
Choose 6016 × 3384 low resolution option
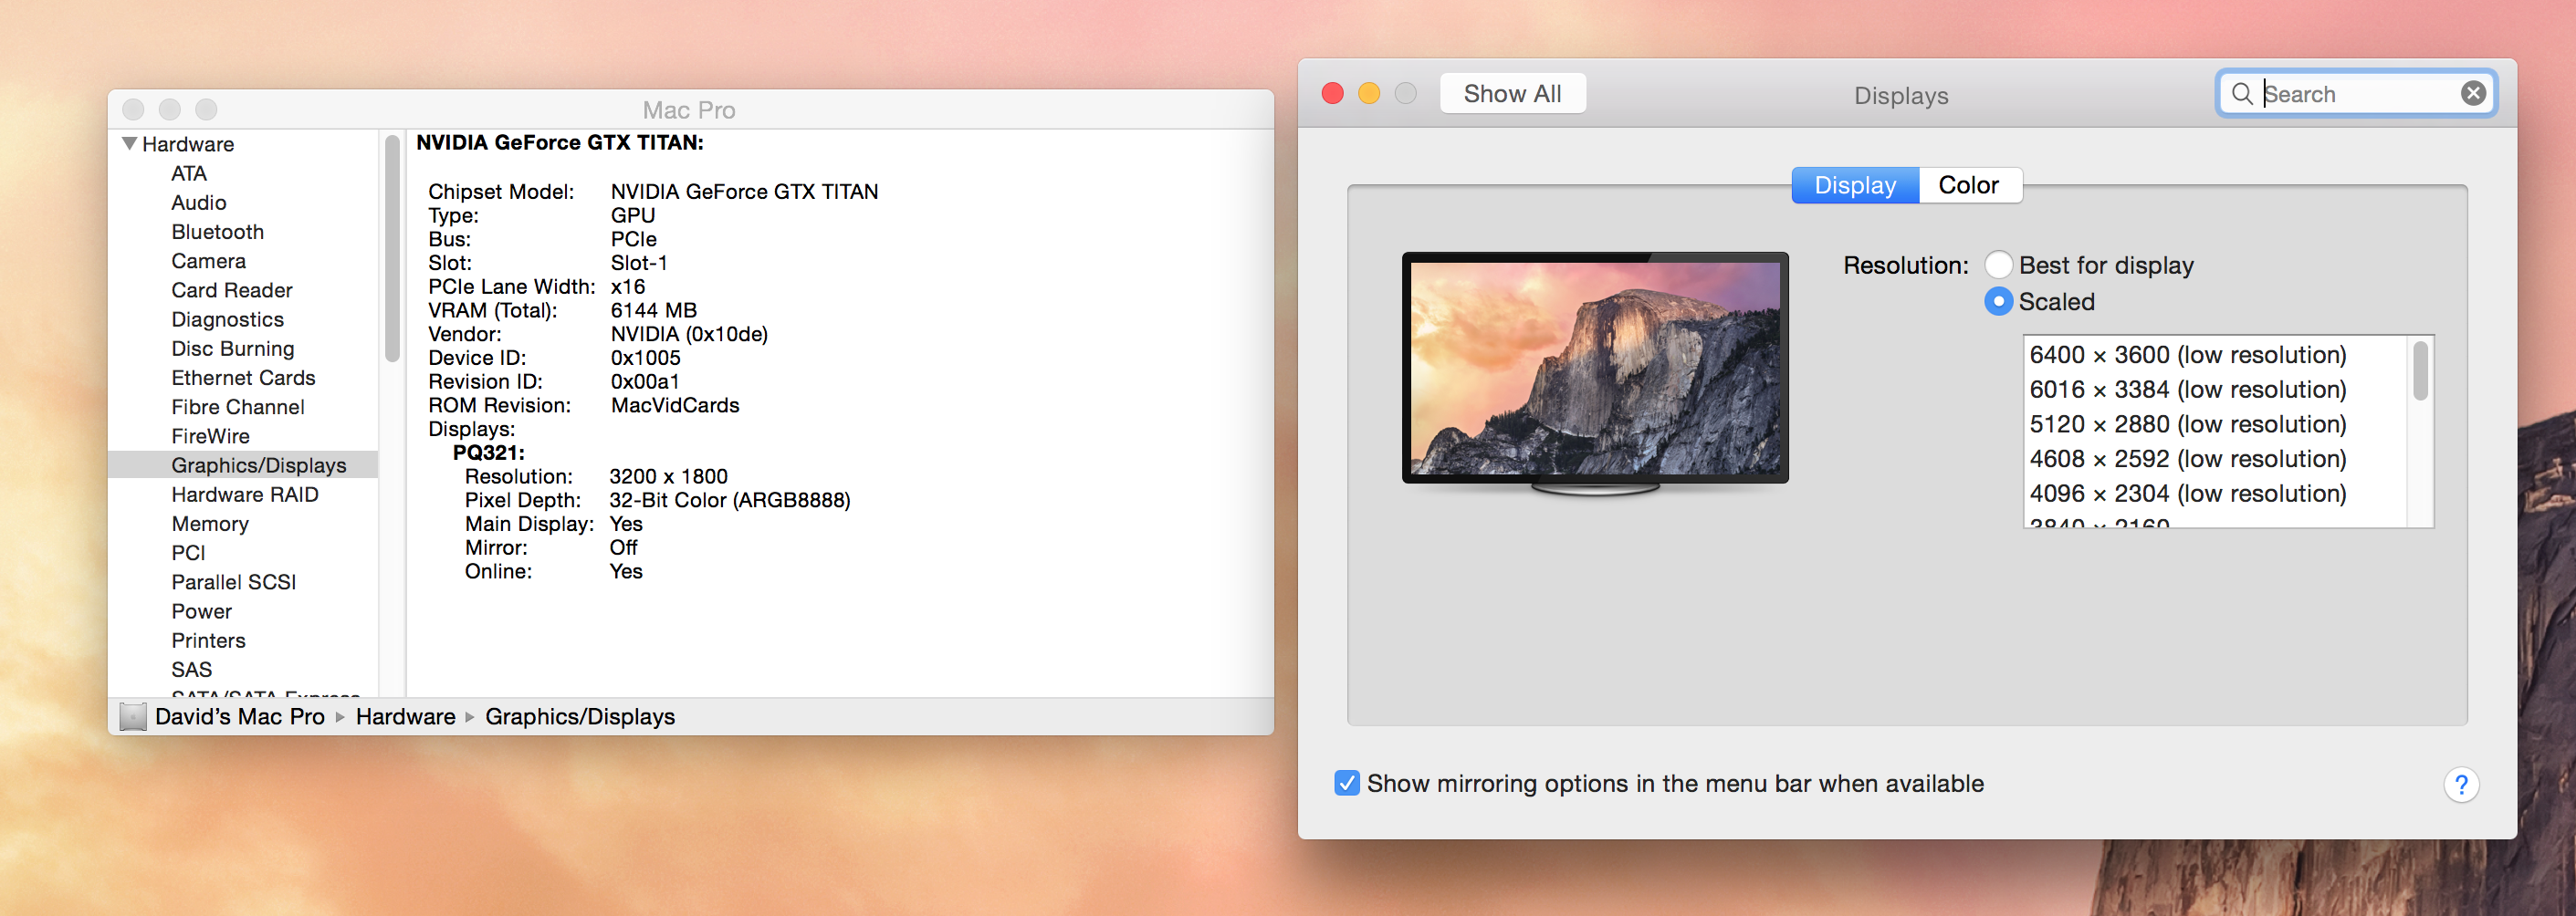[2187, 390]
